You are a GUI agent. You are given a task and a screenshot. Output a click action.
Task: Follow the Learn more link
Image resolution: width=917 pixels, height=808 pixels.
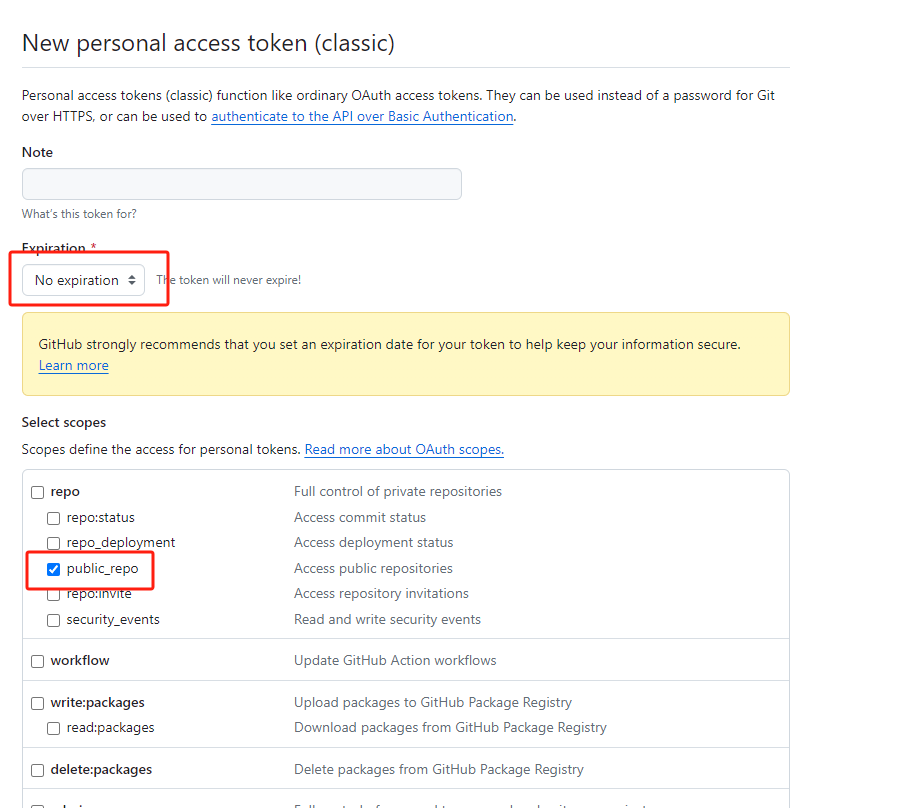pyautogui.click(x=73, y=365)
